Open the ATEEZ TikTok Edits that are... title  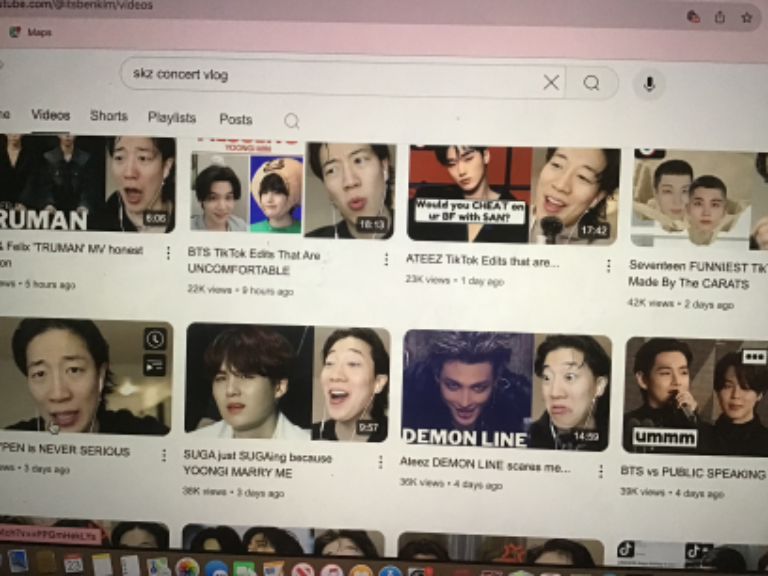click(482, 262)
